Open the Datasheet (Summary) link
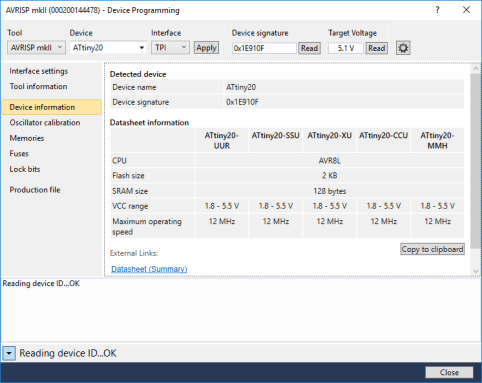 click(149, 269)
